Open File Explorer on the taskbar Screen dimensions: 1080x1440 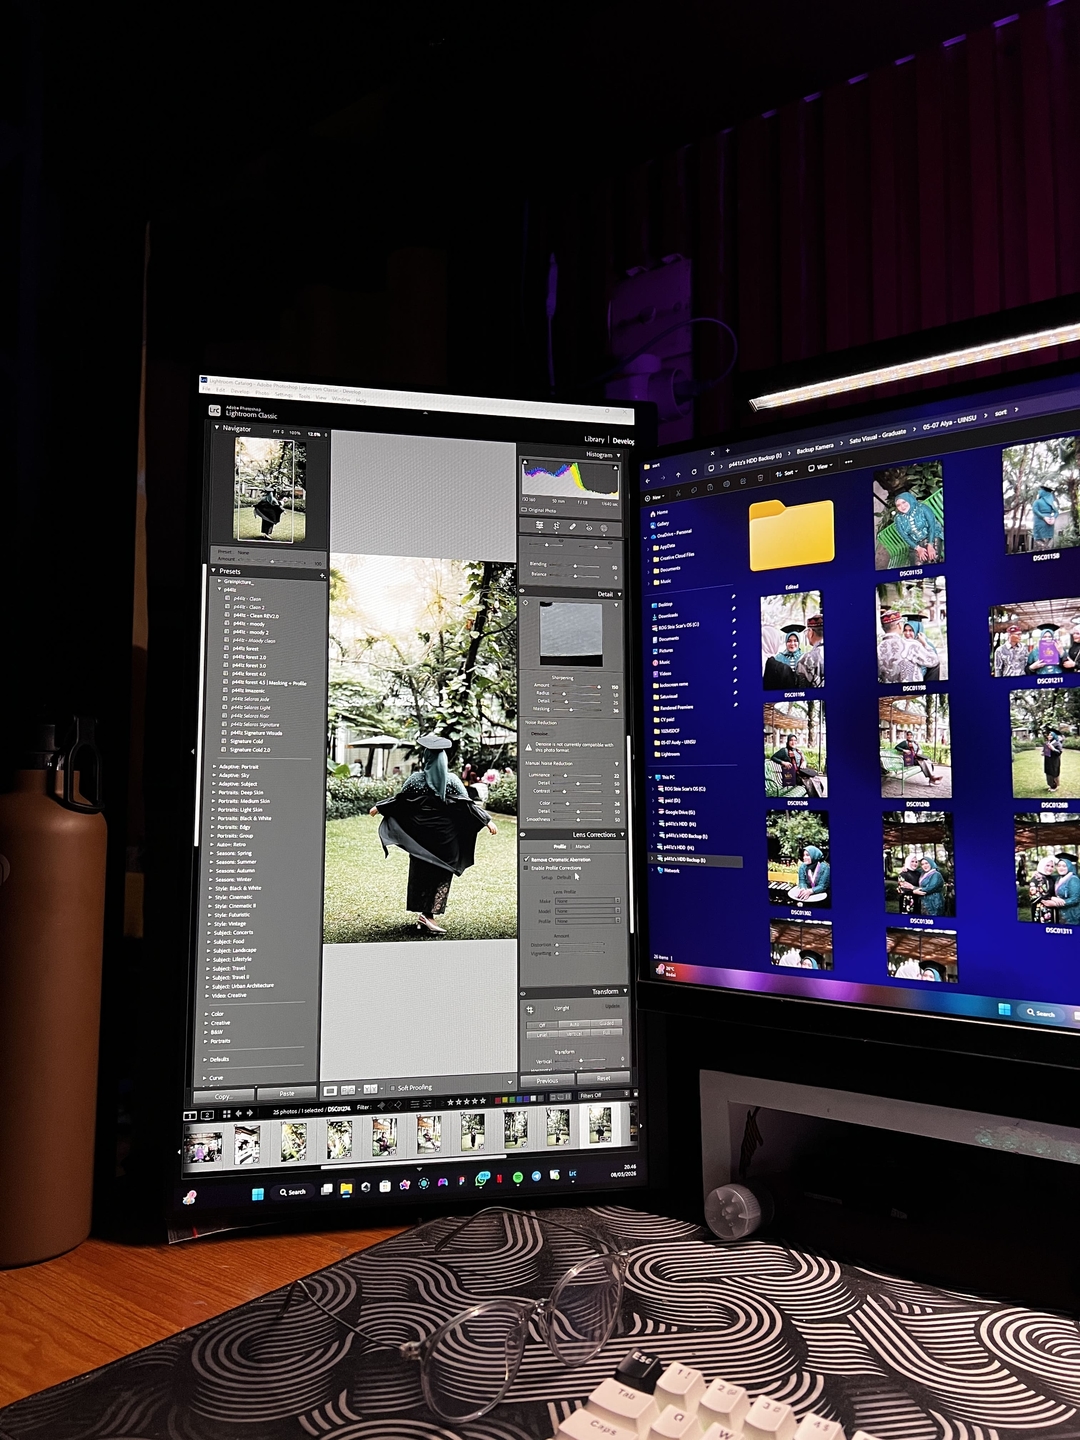click(346, 1188)
